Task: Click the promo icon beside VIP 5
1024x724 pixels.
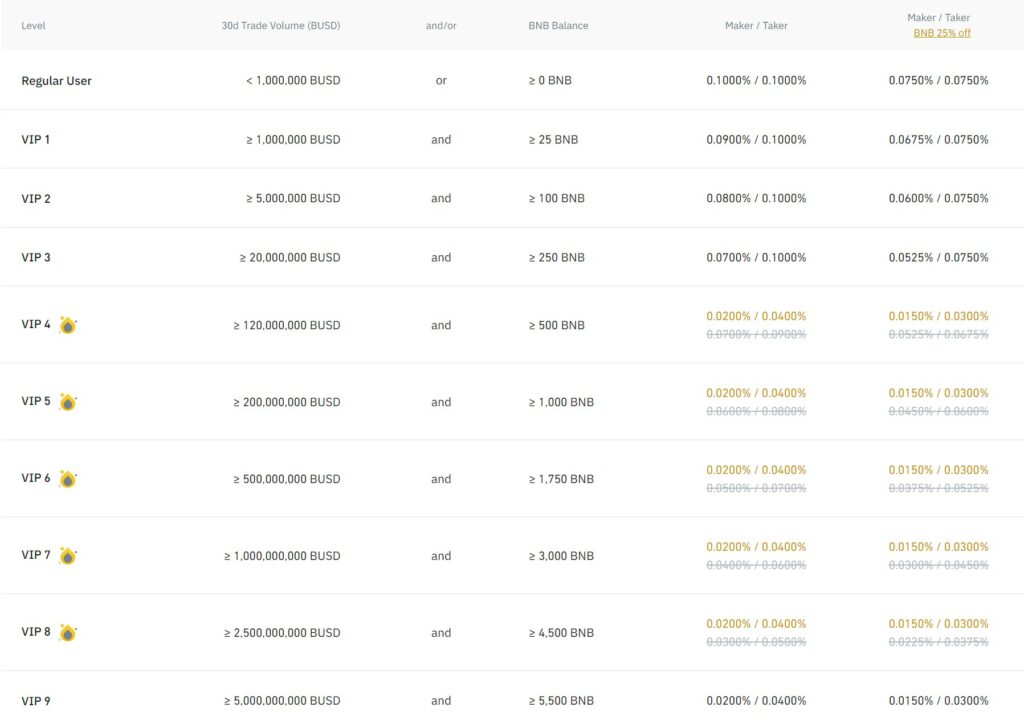Action: click(68, 402)
